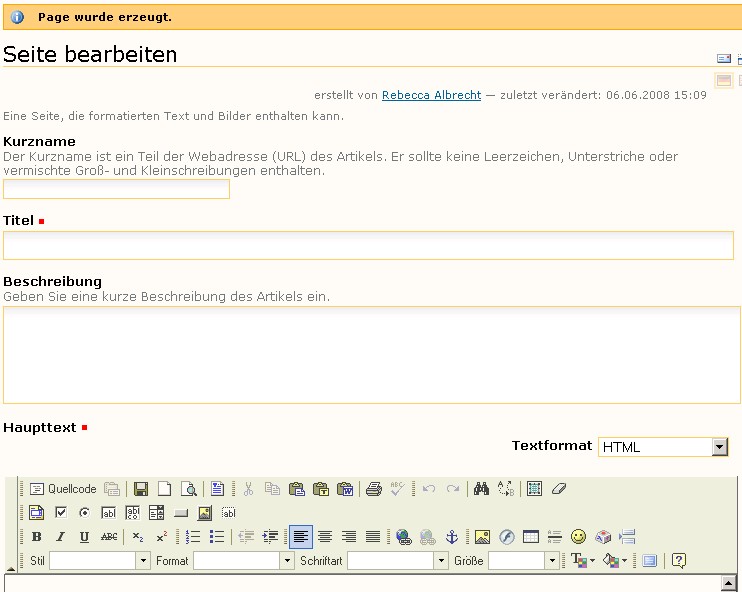Viewport: 742px width, 592px height.
Task: Open find binoculars icon
Action: pyautogui.click(x=481, y=489)
